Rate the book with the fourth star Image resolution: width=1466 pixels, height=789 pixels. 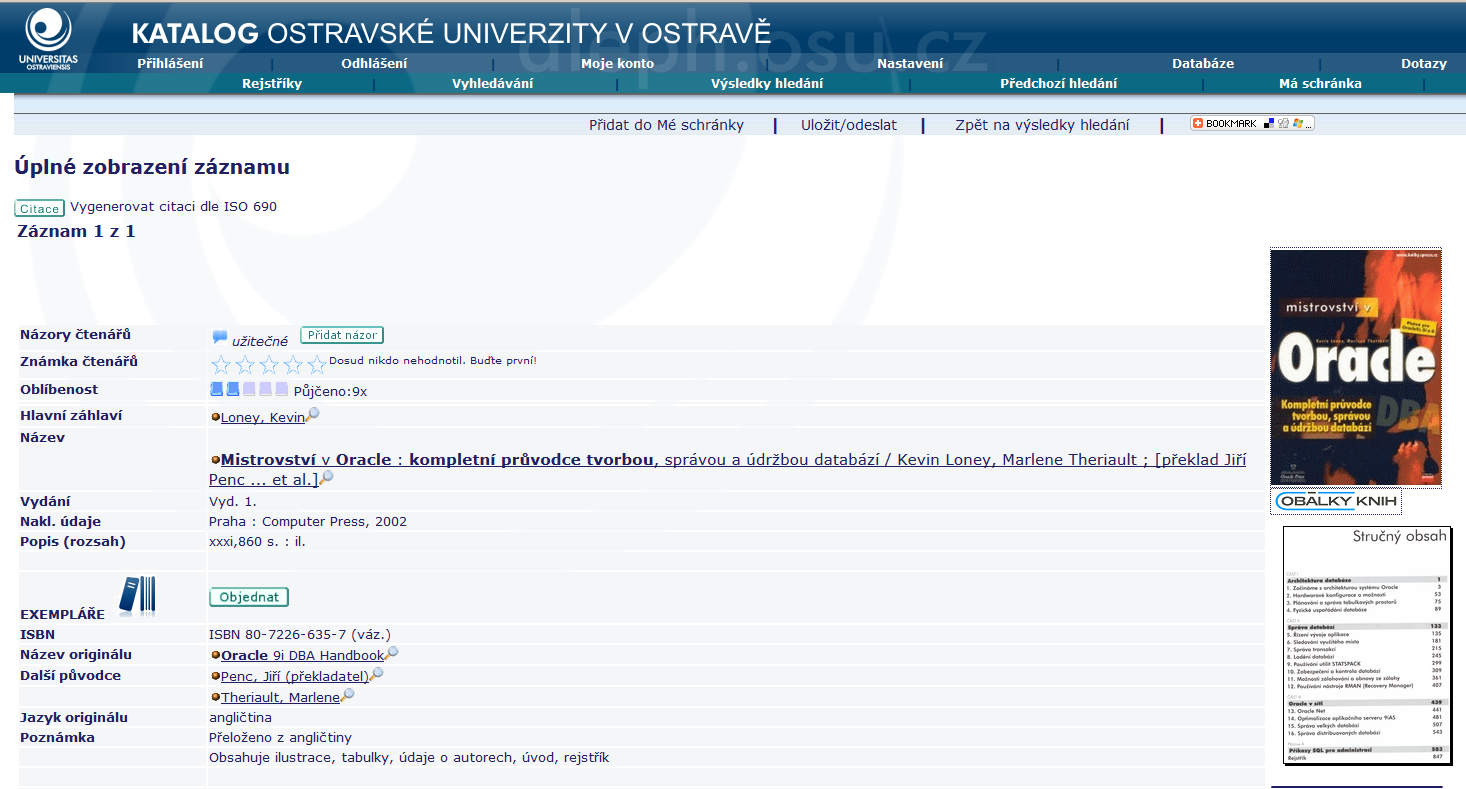coord(293,365)
